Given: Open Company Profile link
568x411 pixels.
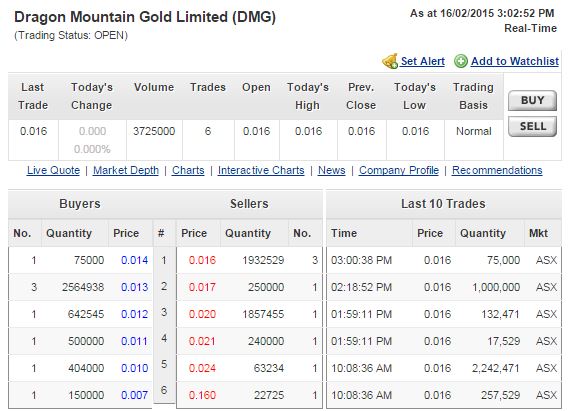Looking at the screenshot, I should tap(398, 170).
